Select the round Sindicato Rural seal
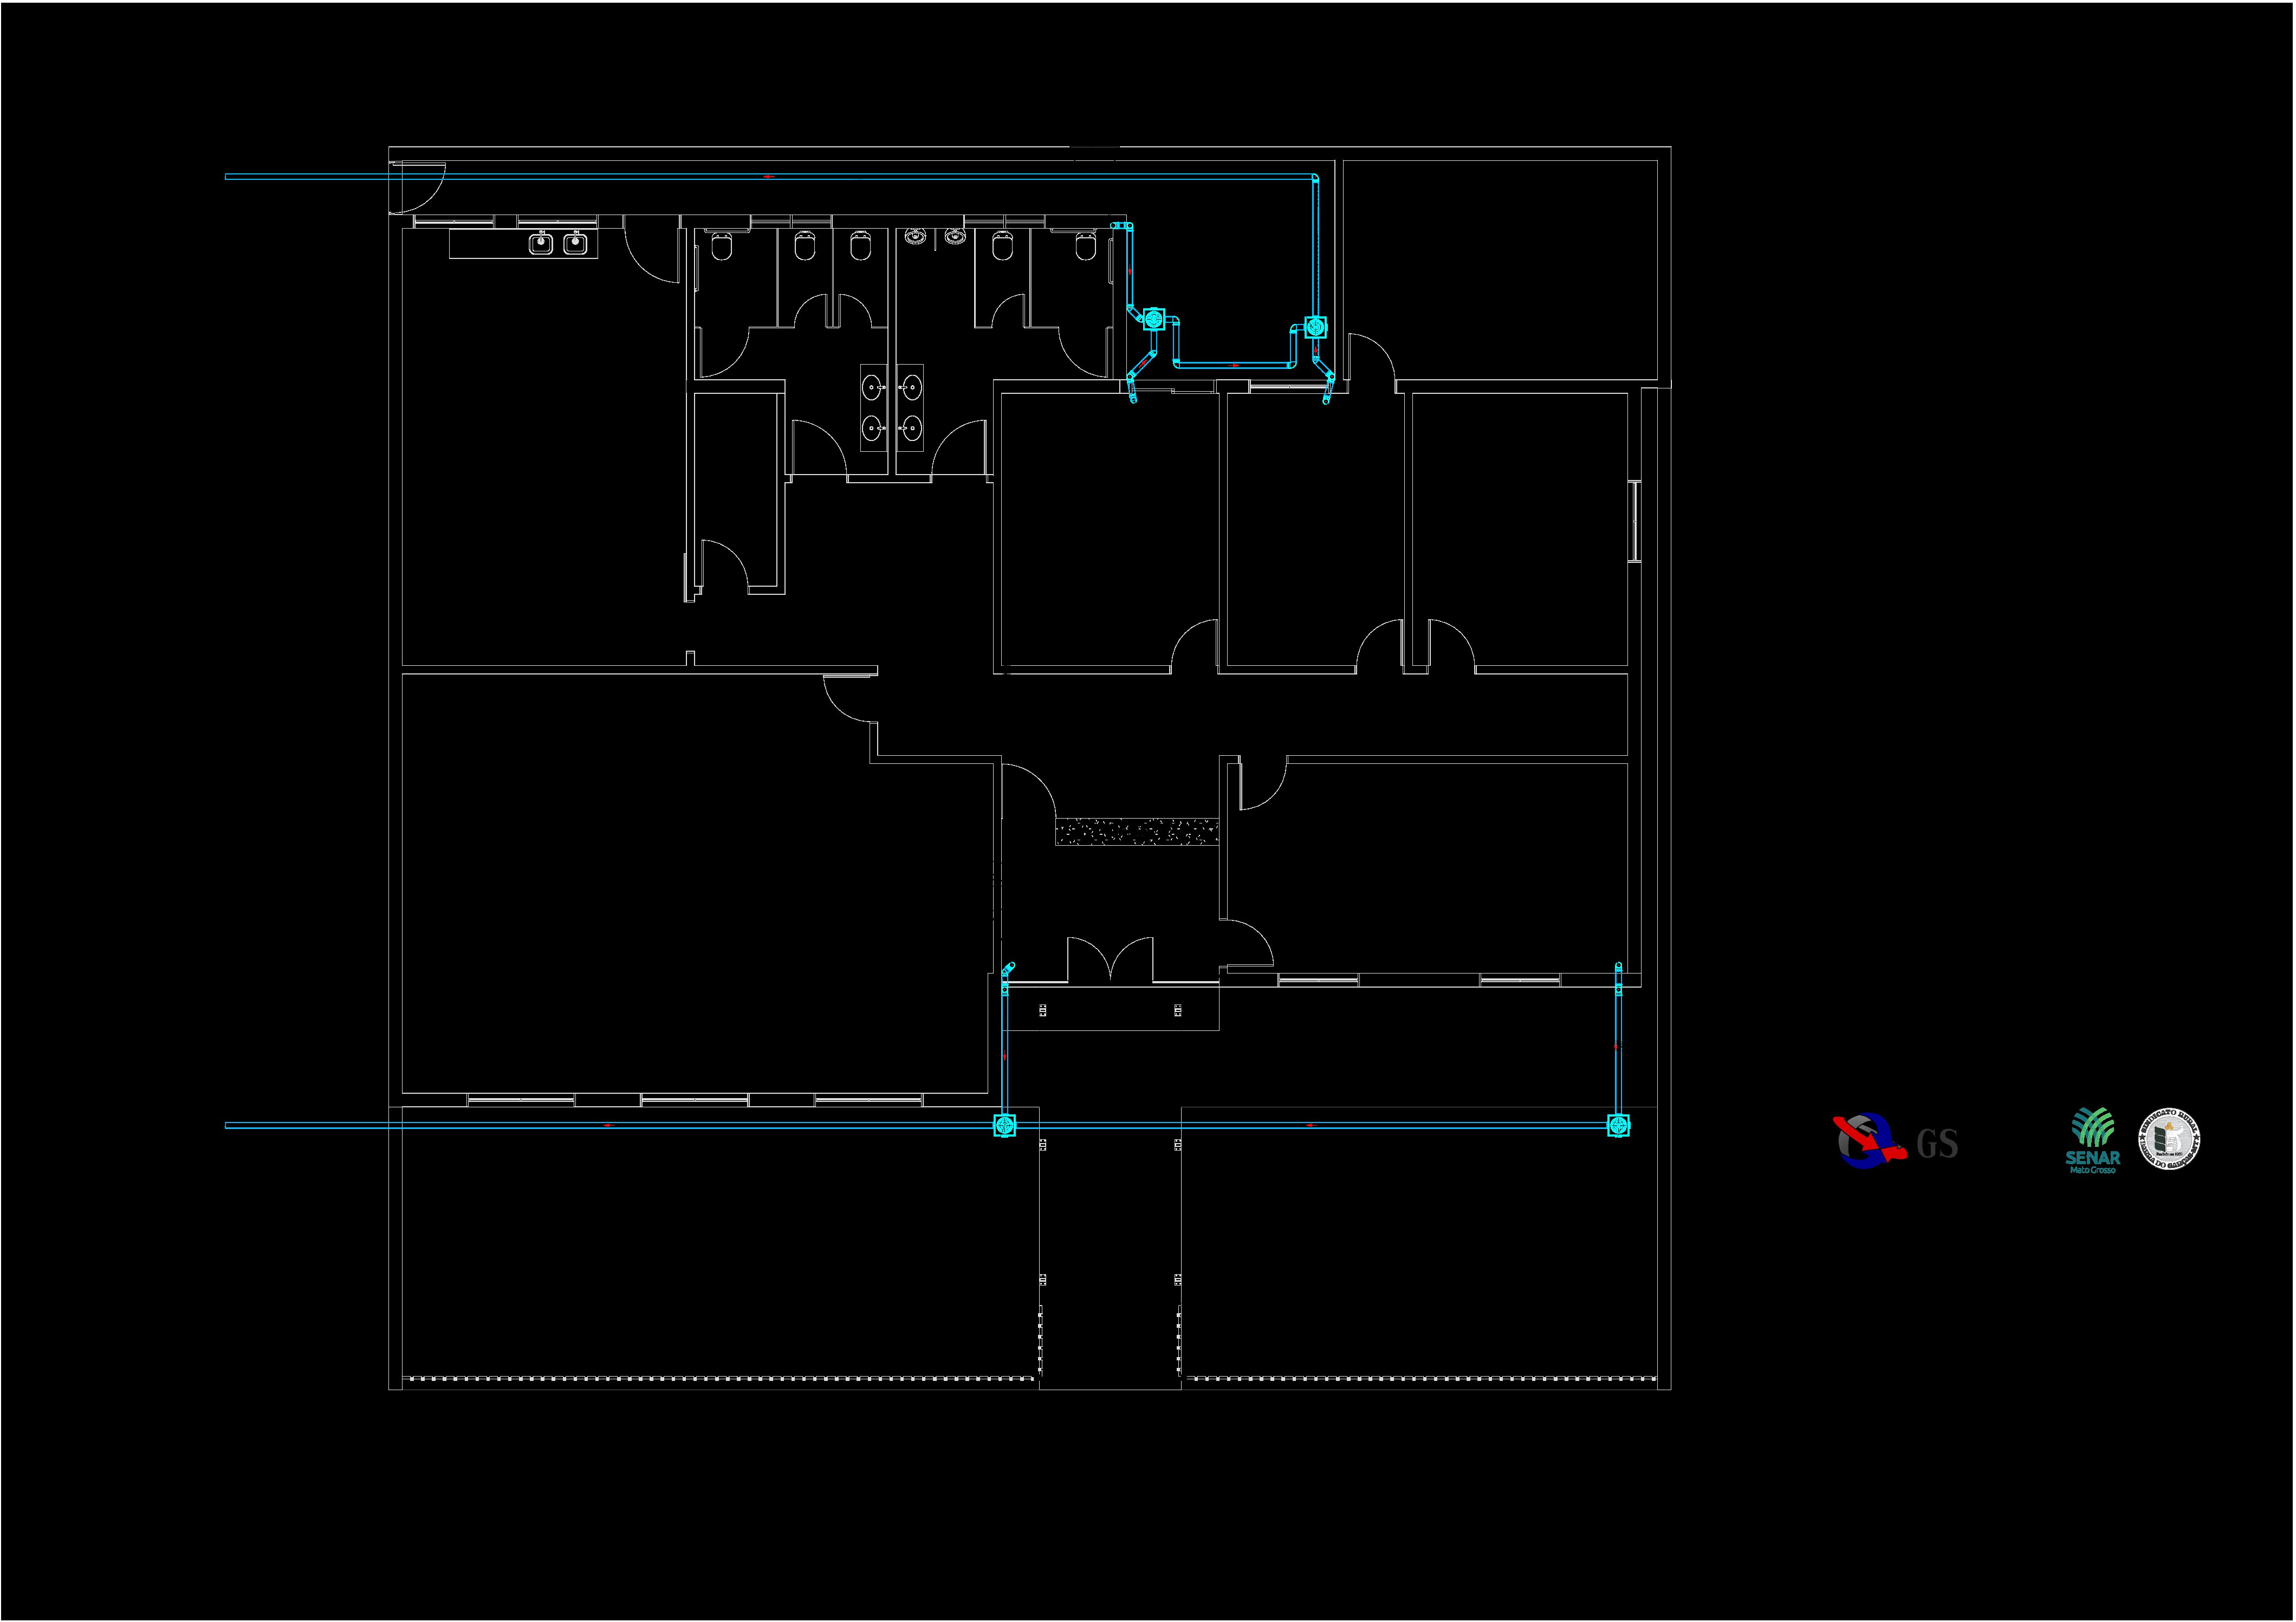 tap(2169, 1140)
